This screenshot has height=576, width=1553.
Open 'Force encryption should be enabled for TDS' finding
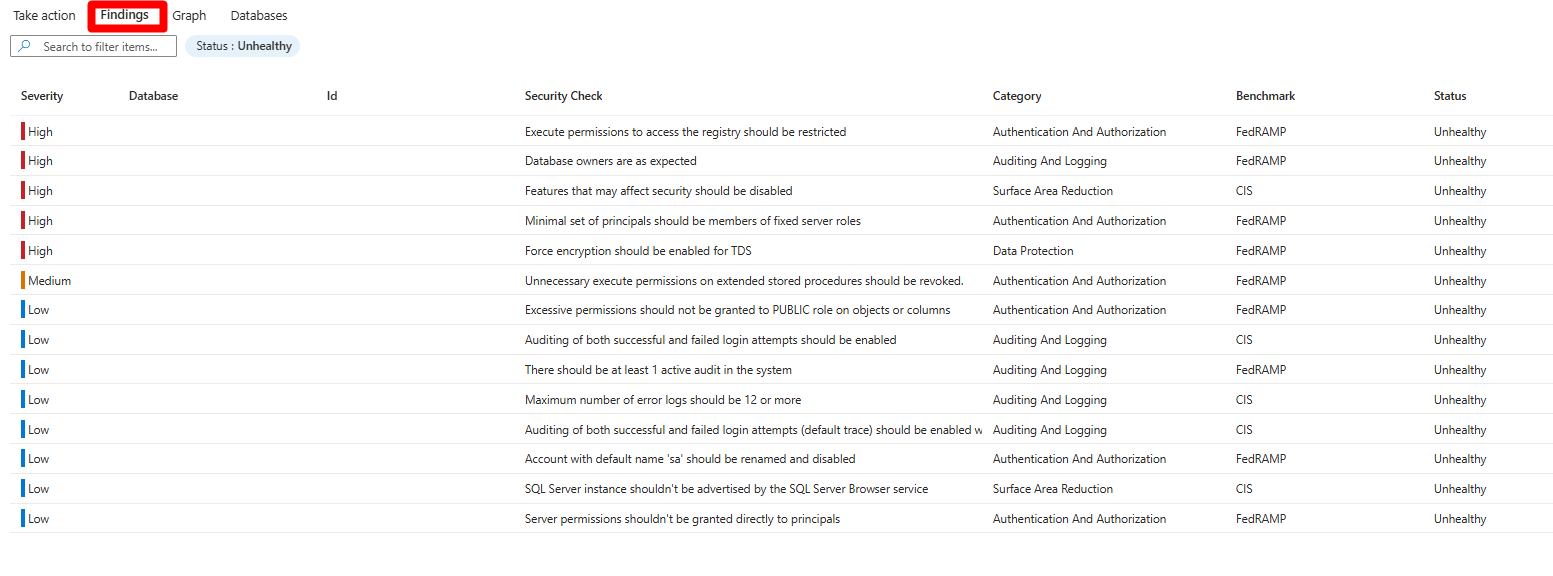click(x=638, y=251)
